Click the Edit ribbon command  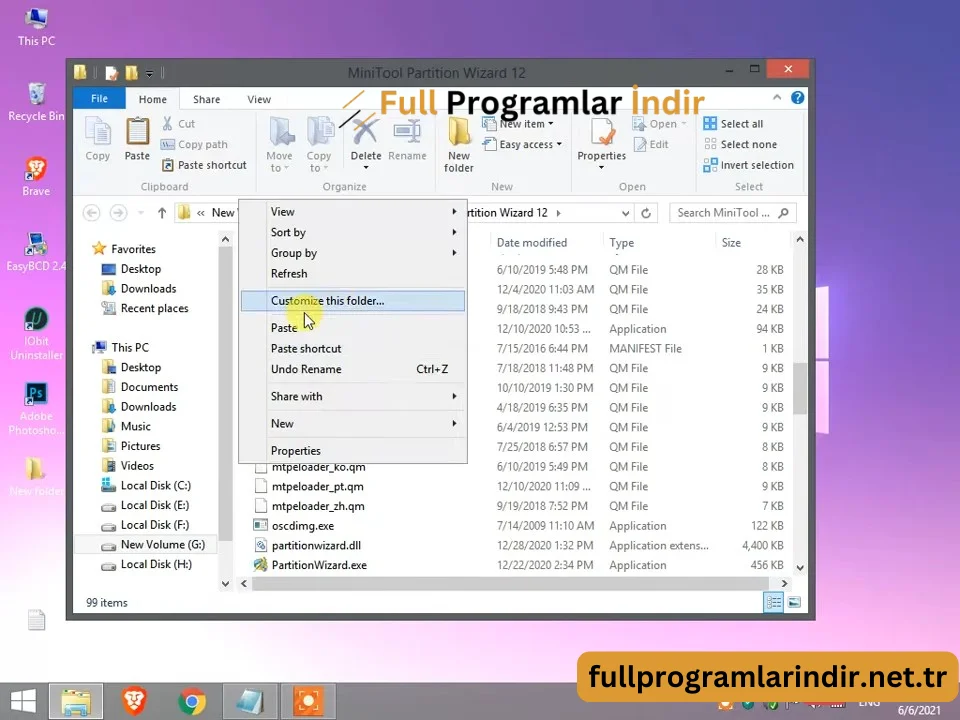(x=651, y=144)
